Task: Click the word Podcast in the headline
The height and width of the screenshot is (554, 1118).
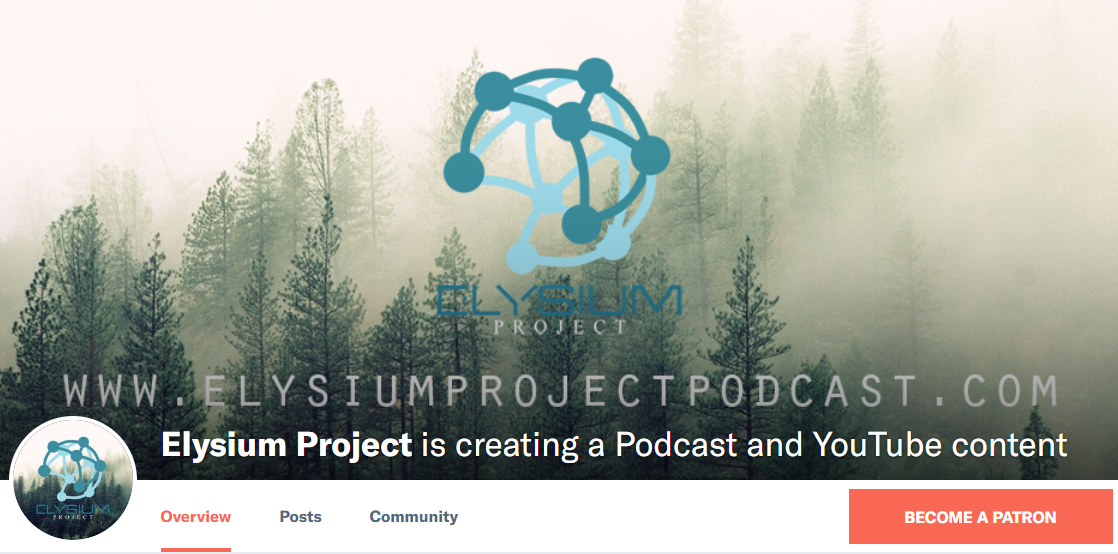Action: pyautogui.click(x=677, y=444)
